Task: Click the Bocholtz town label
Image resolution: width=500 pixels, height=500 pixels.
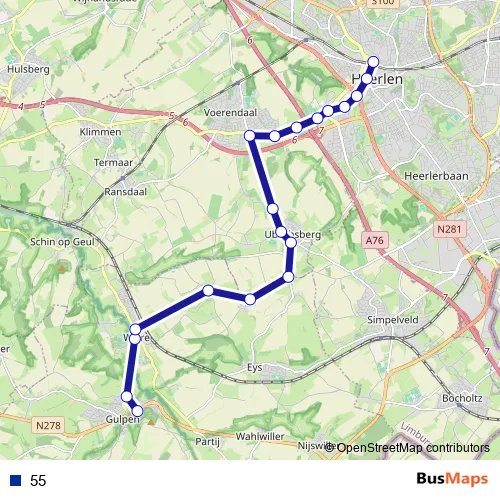Action: [x=462, y=398]
